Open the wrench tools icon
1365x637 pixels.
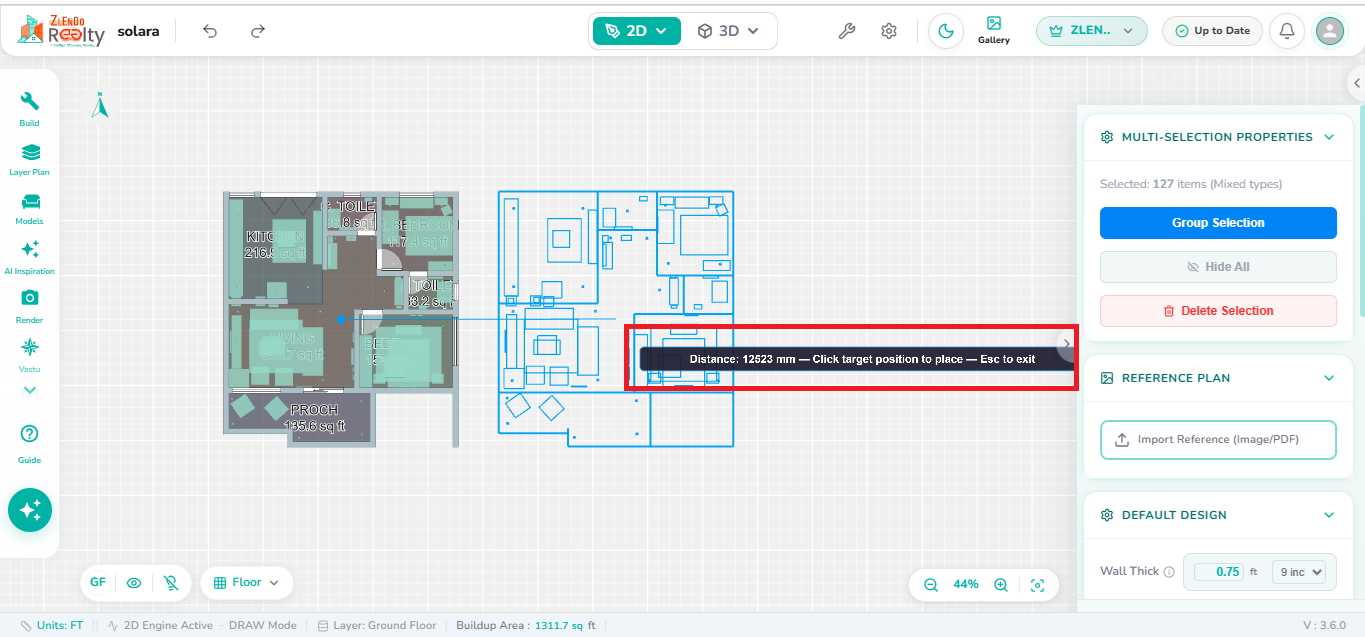click(846, 31)
